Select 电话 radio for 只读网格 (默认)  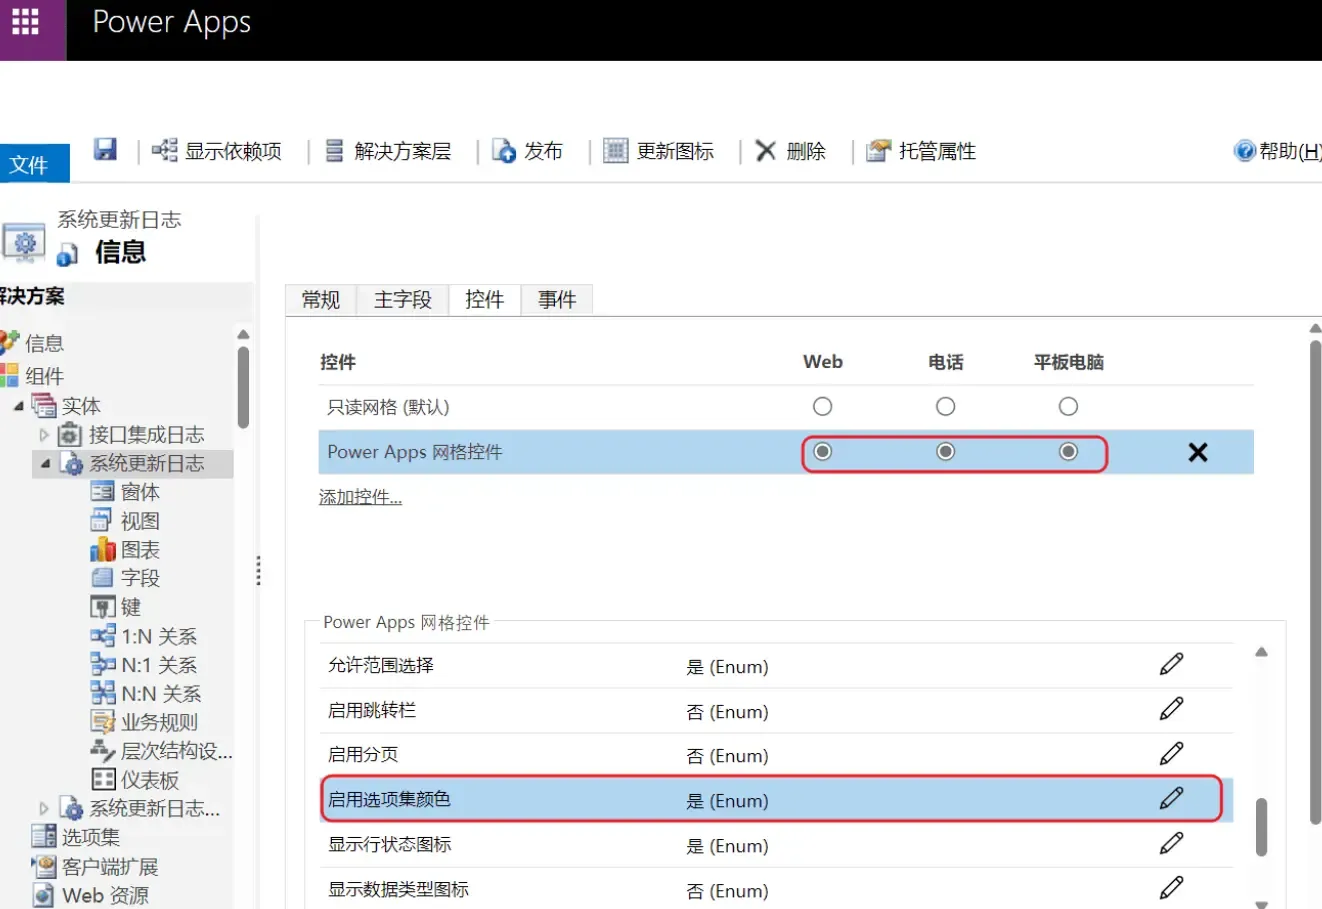click(x=945, y=406)
